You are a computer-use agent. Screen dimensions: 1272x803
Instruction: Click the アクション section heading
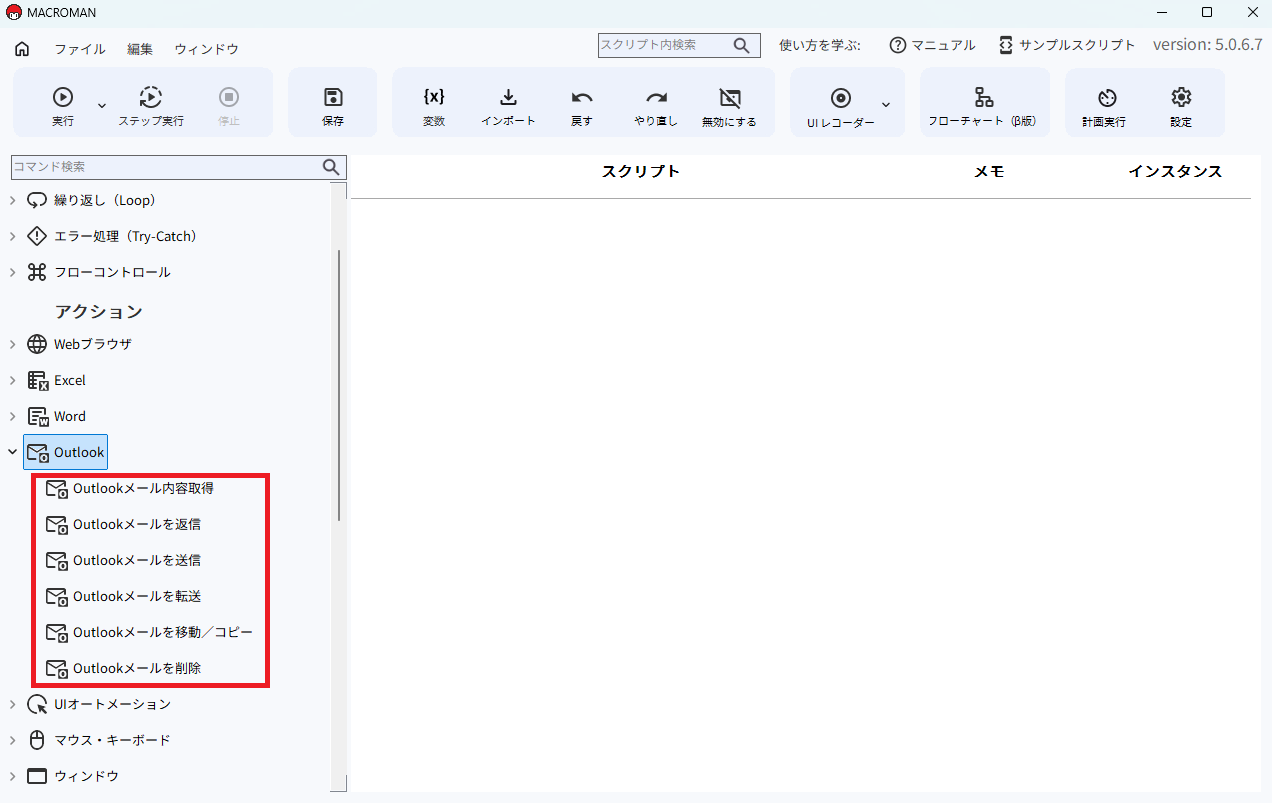point(99,311)
